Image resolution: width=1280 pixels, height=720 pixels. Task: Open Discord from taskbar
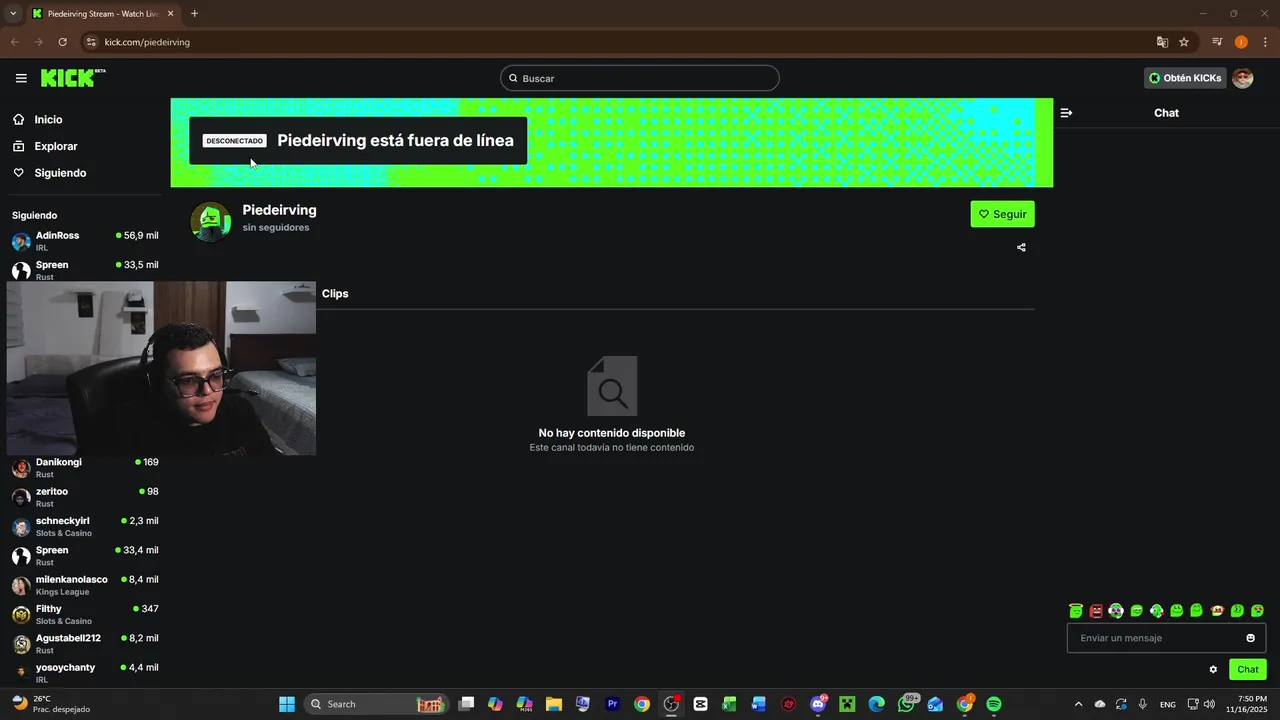[x=818, y=704]
